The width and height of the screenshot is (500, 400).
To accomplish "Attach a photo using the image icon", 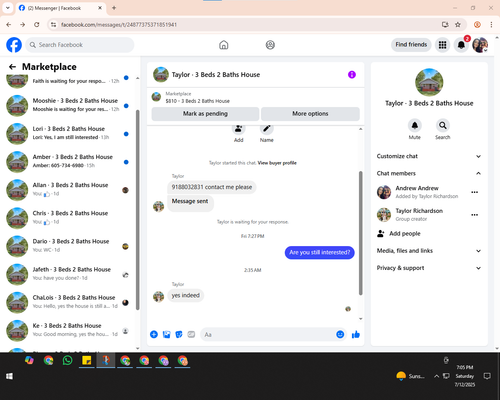I will [x=166, y=334].
